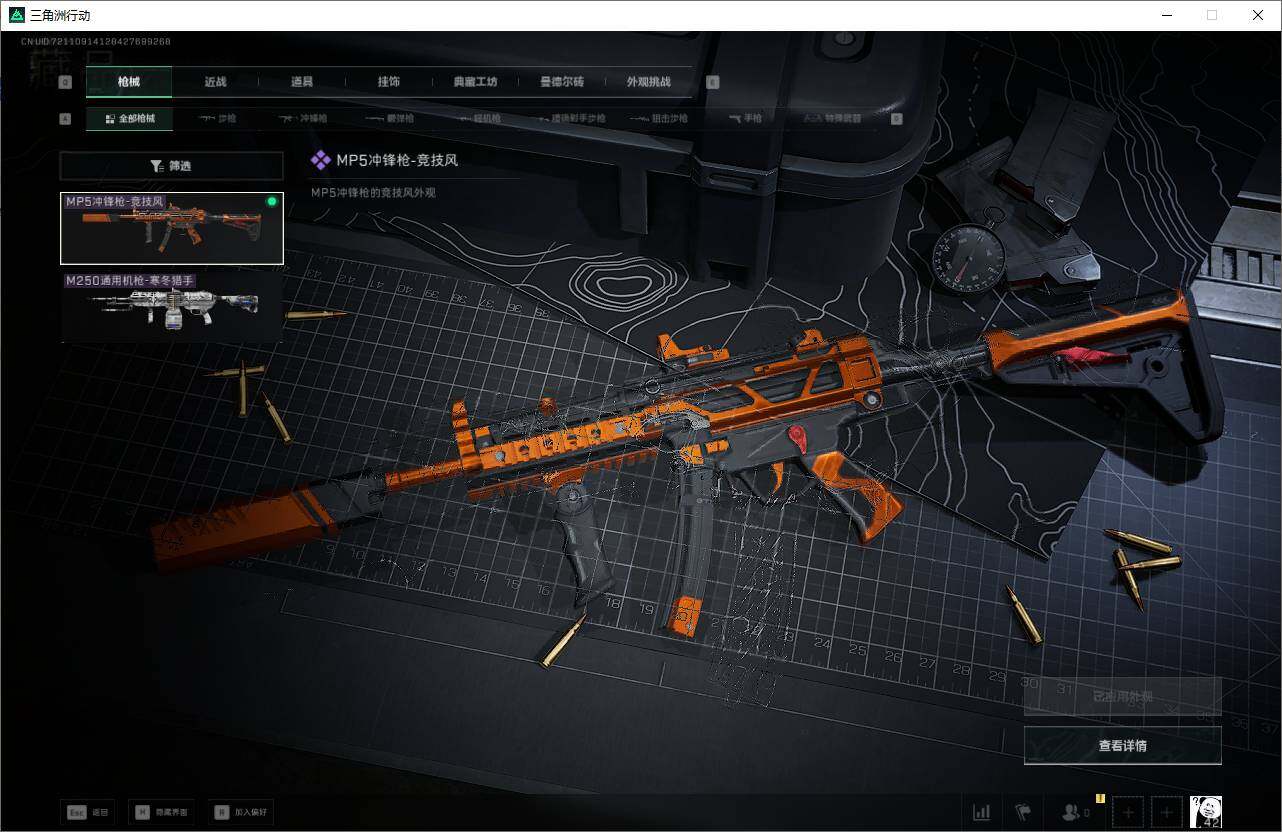Open the 外观挑战 tab
1282x832 pixels.
click(x=649, y=82)
